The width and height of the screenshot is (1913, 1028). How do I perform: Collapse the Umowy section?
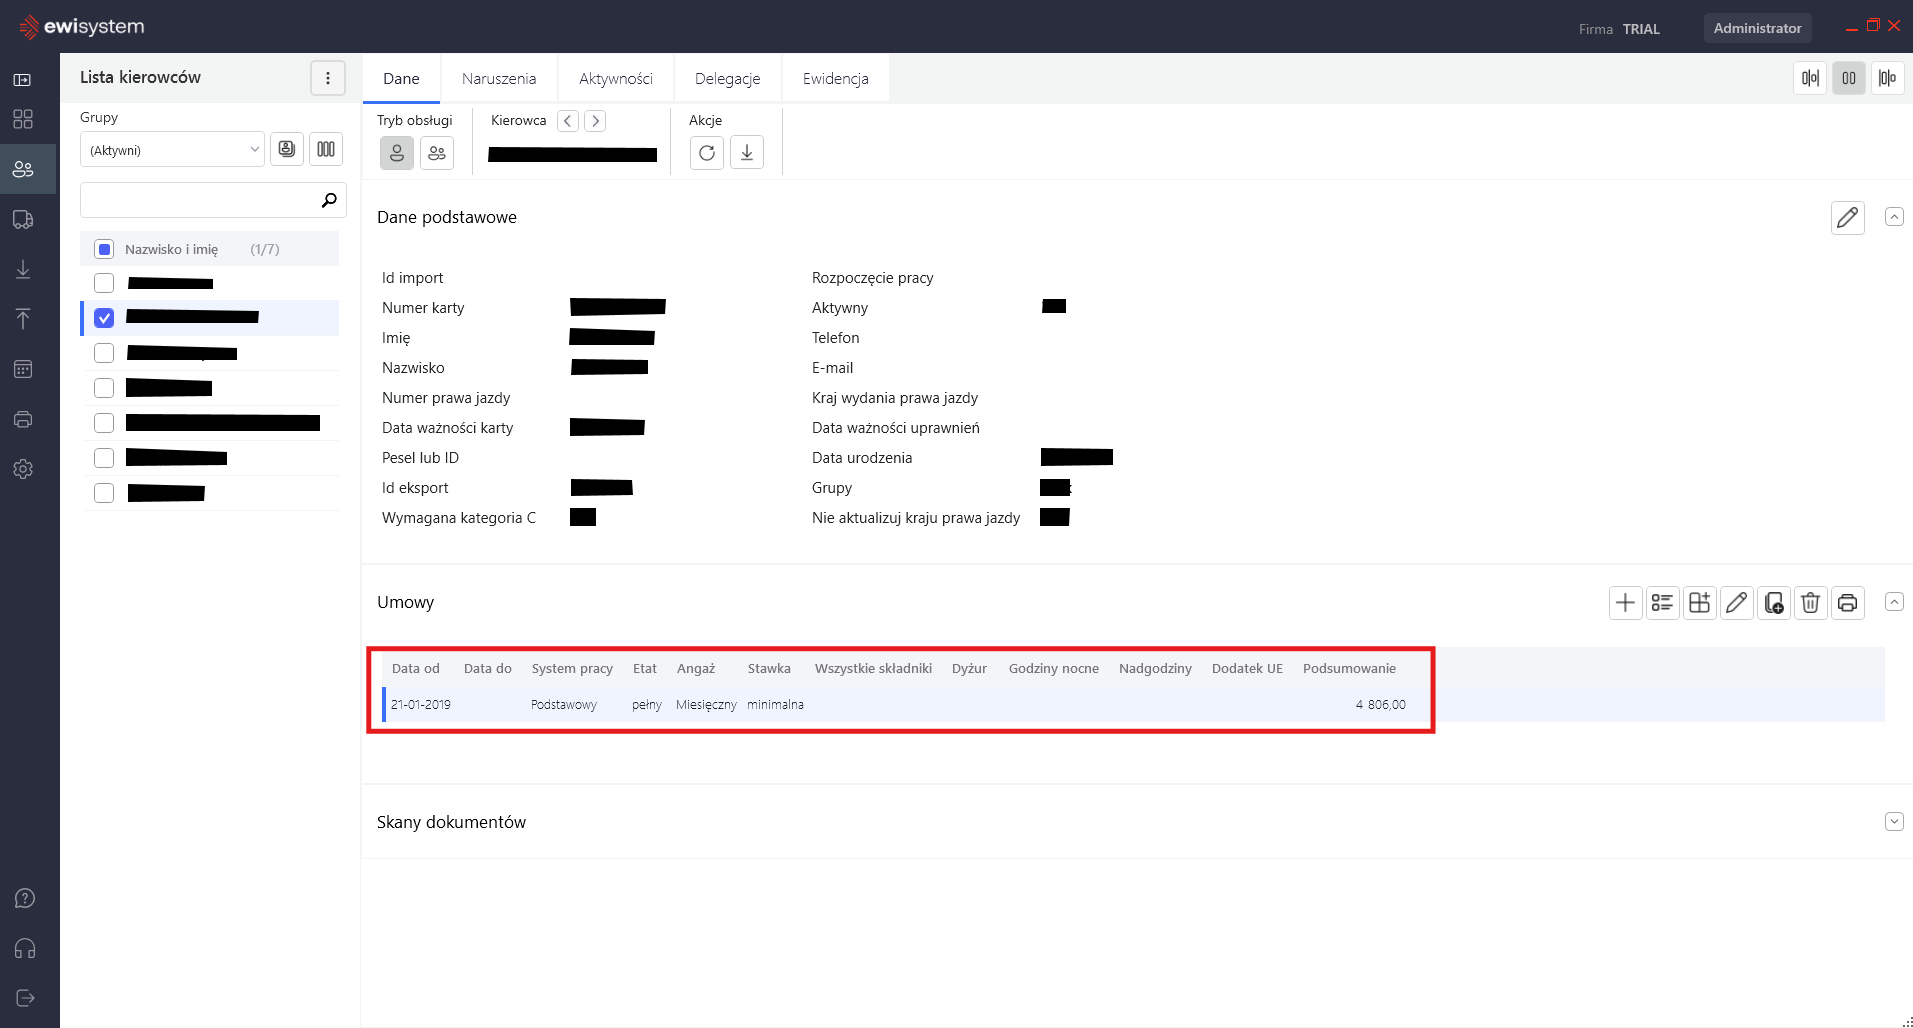pos(1893,602)
